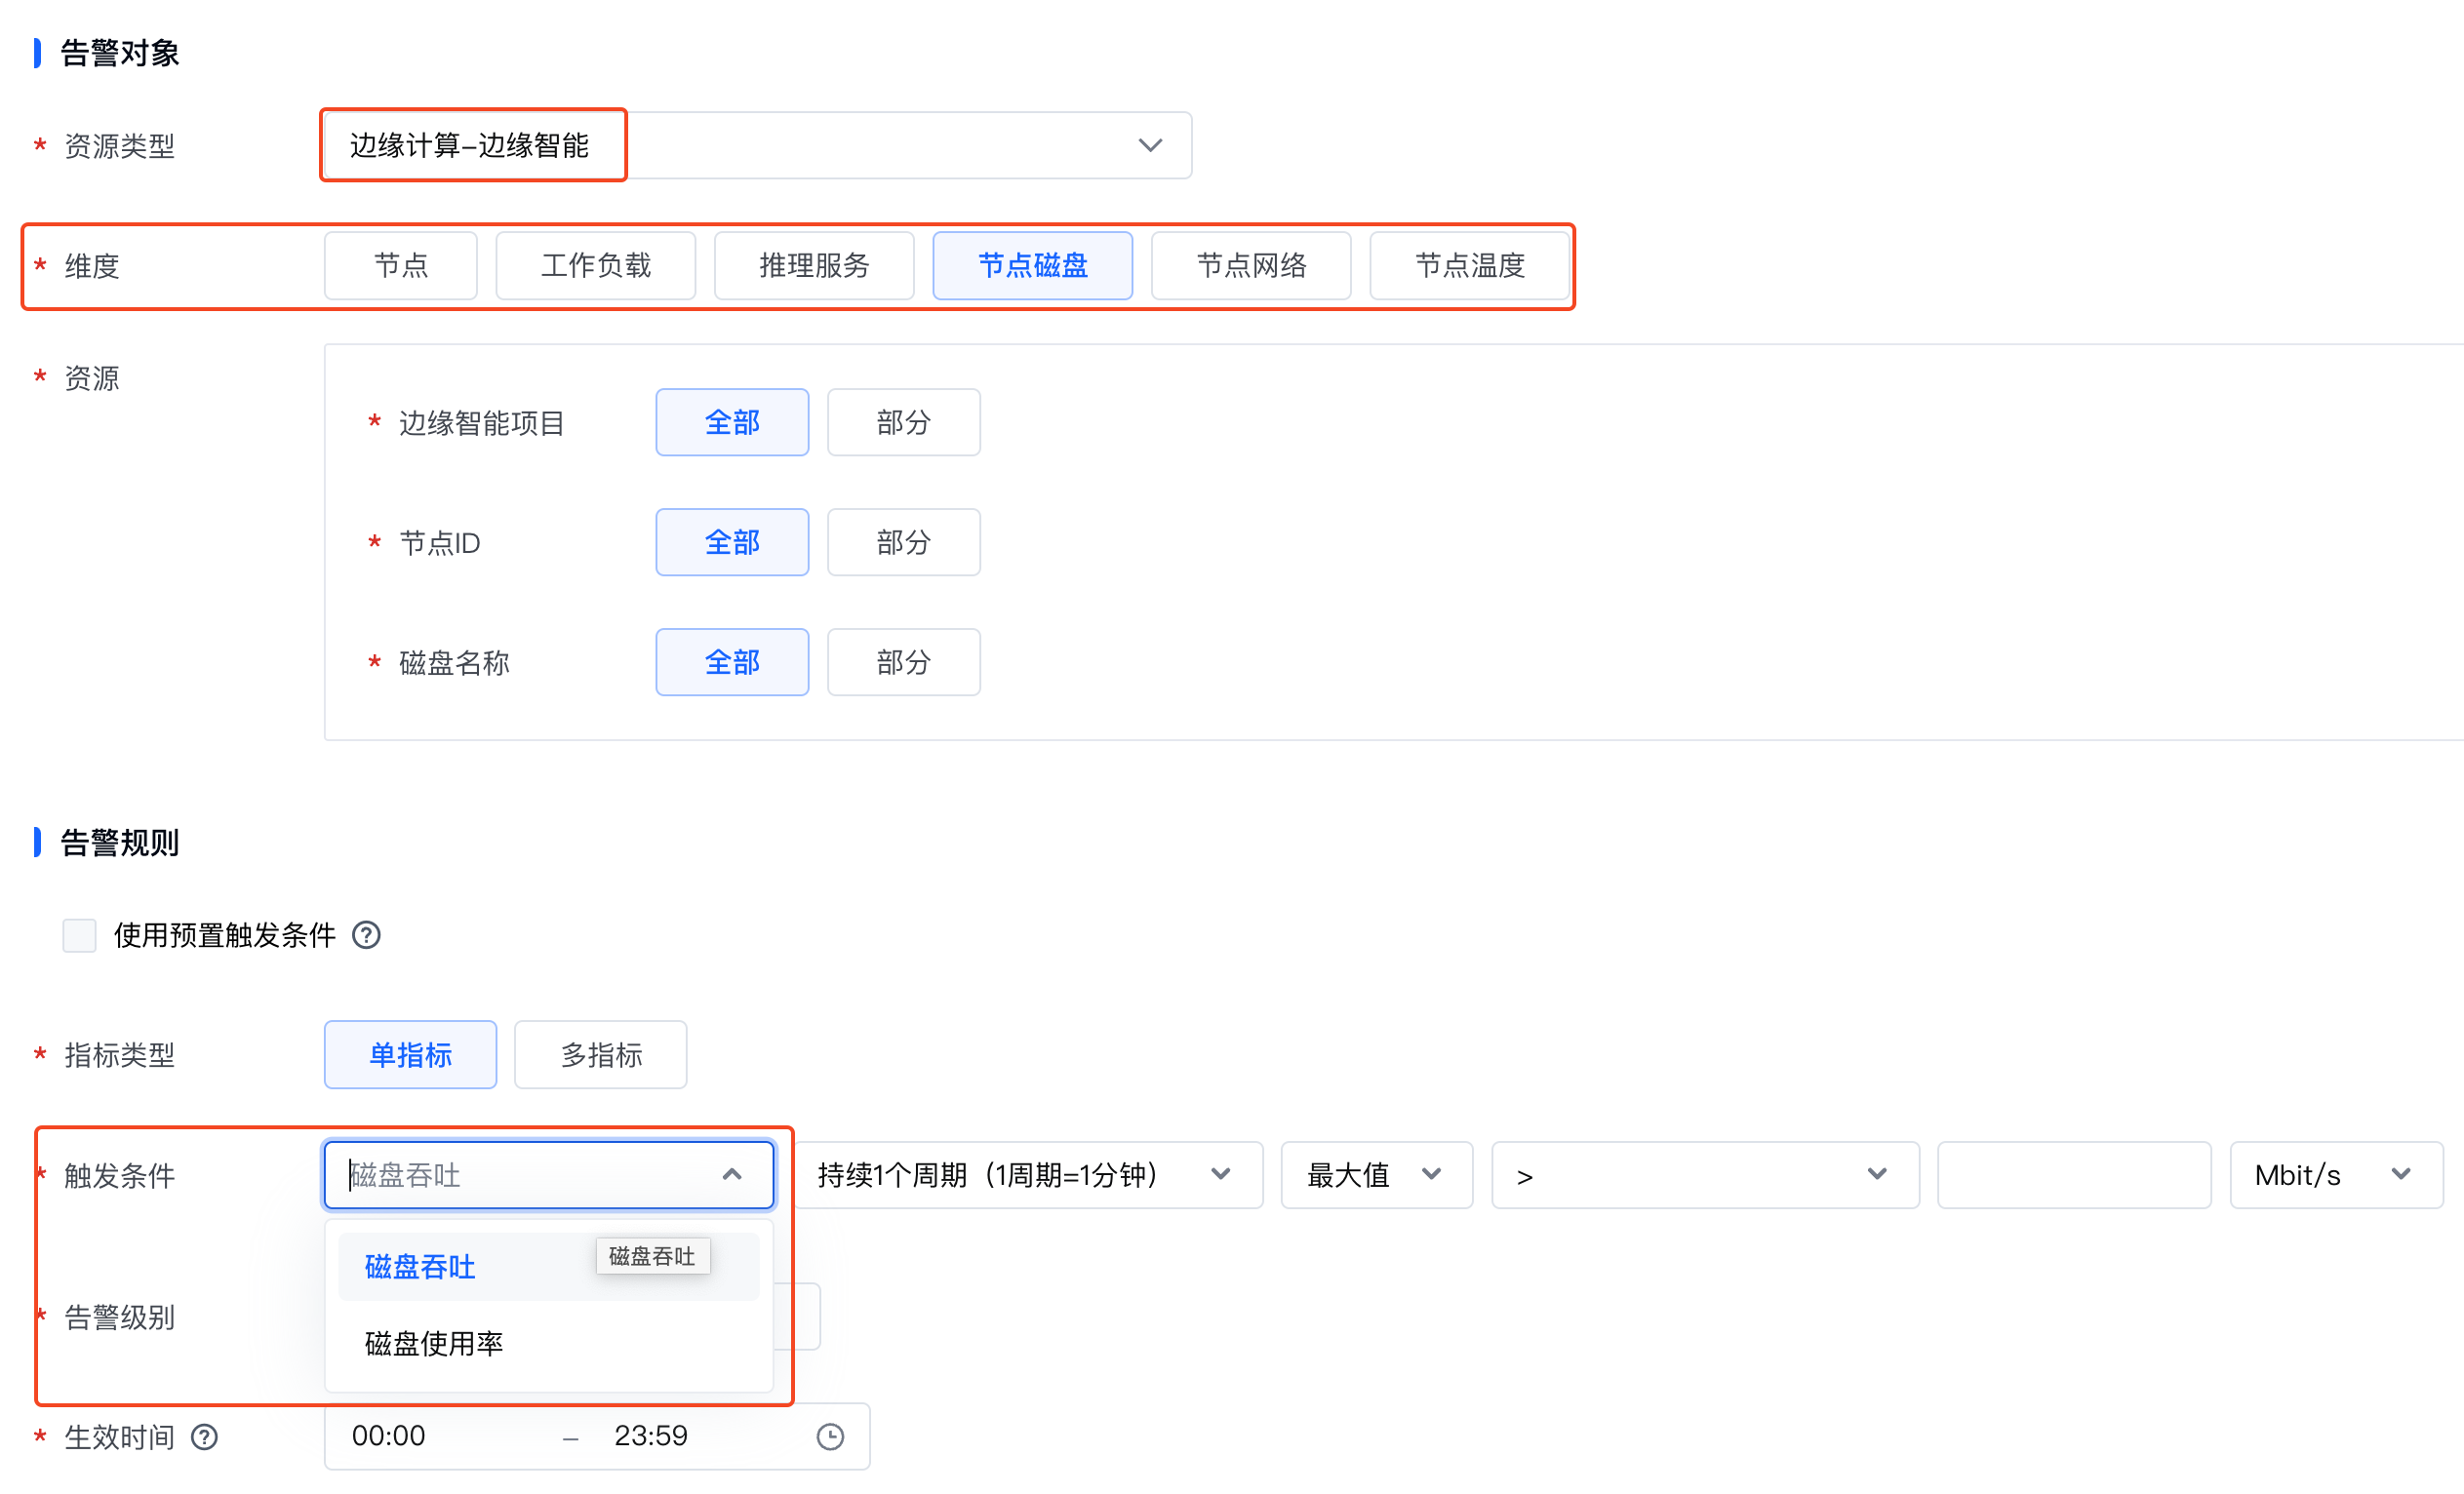Switch to 多指标 metric type
This screenshot has width=2464, height=1494.
tap(600, 1054)
